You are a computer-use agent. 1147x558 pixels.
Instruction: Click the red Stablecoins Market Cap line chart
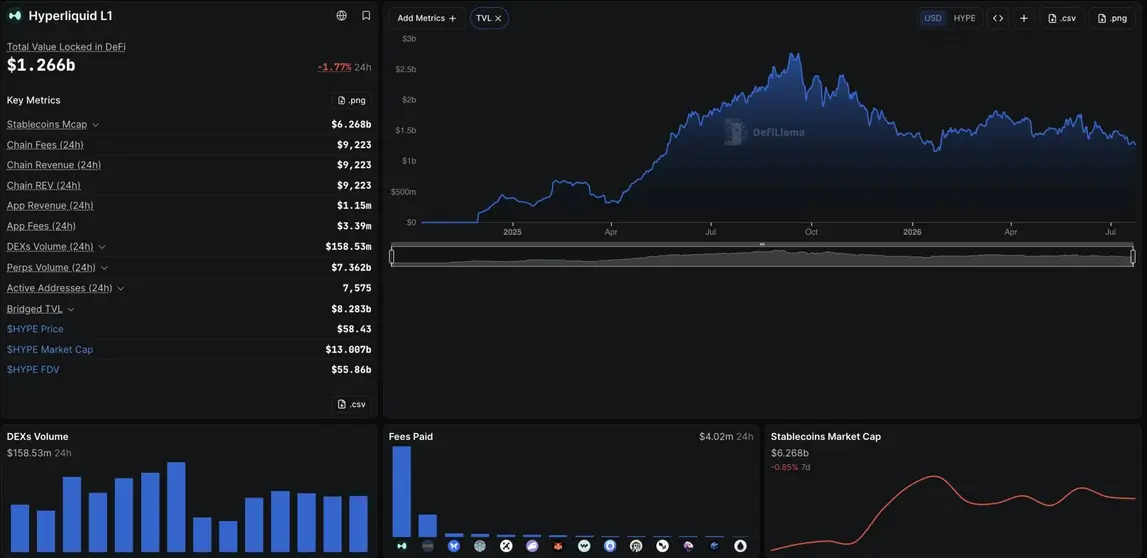(955, 513)
